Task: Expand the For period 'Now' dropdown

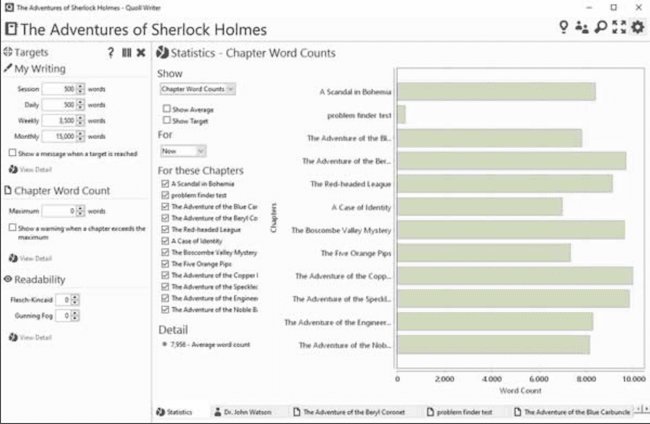Action: click(x=182, y=151)
